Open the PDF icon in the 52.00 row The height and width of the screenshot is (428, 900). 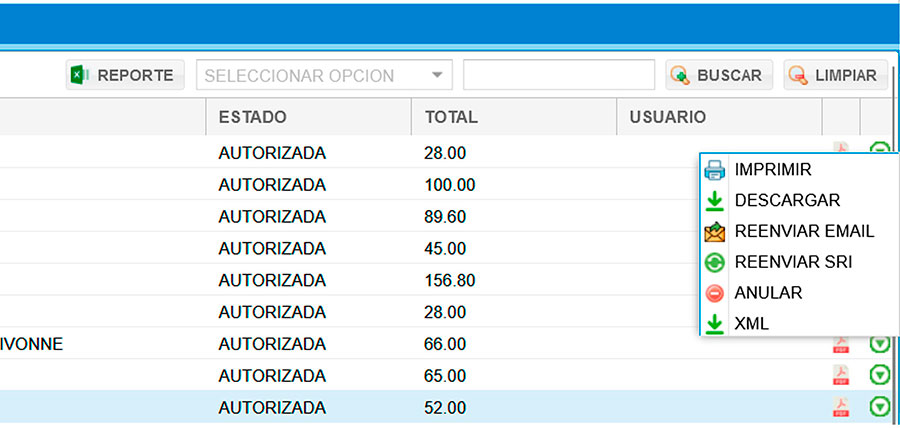pos(841,407)
